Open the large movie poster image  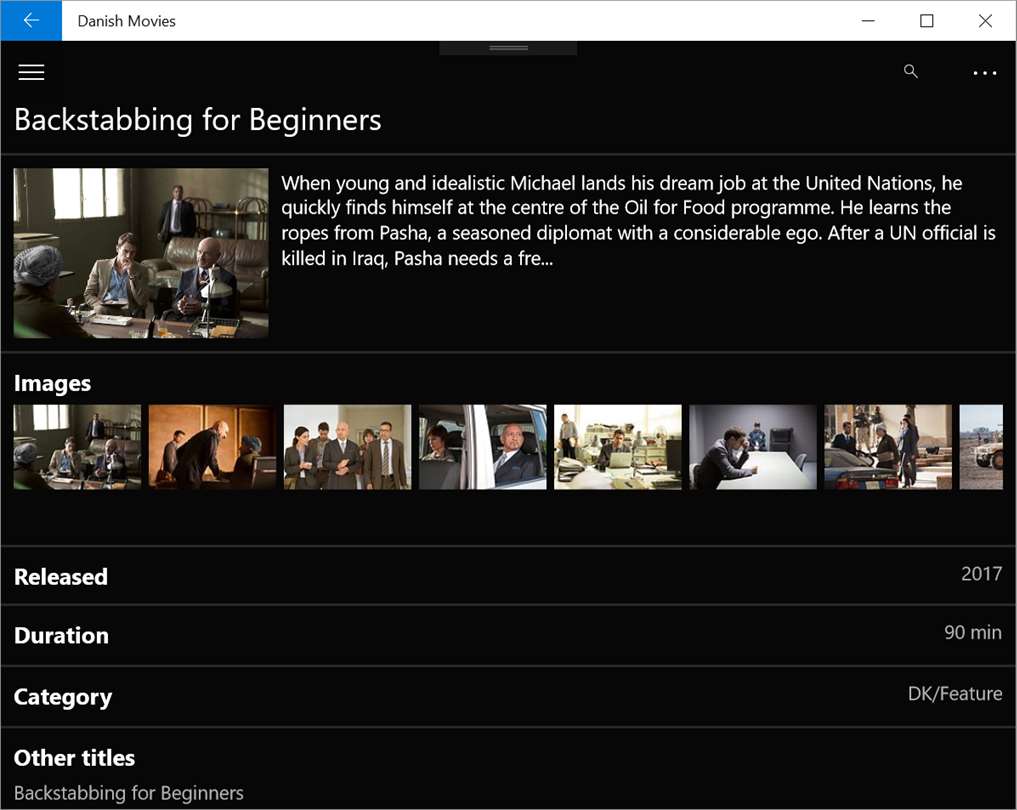(x=141, y=253)
